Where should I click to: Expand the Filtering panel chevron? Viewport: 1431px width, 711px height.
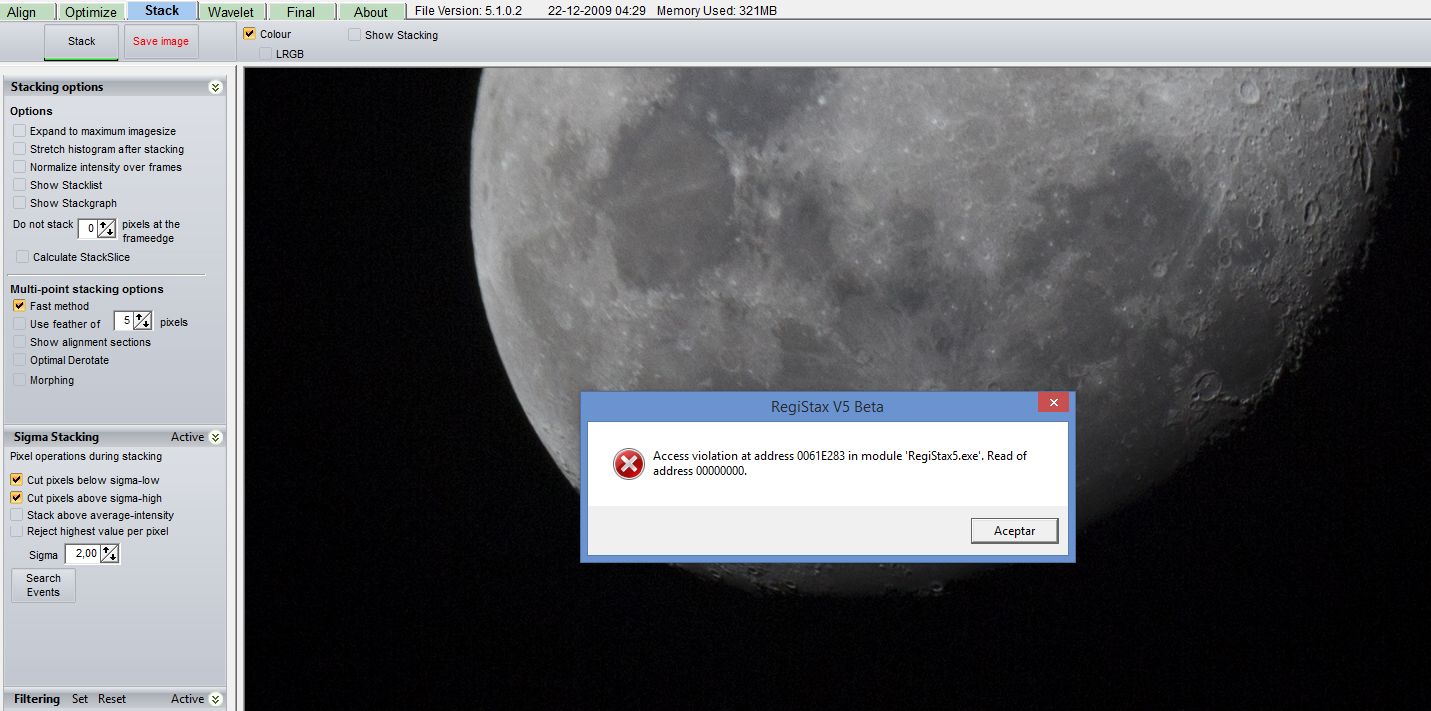215,699
